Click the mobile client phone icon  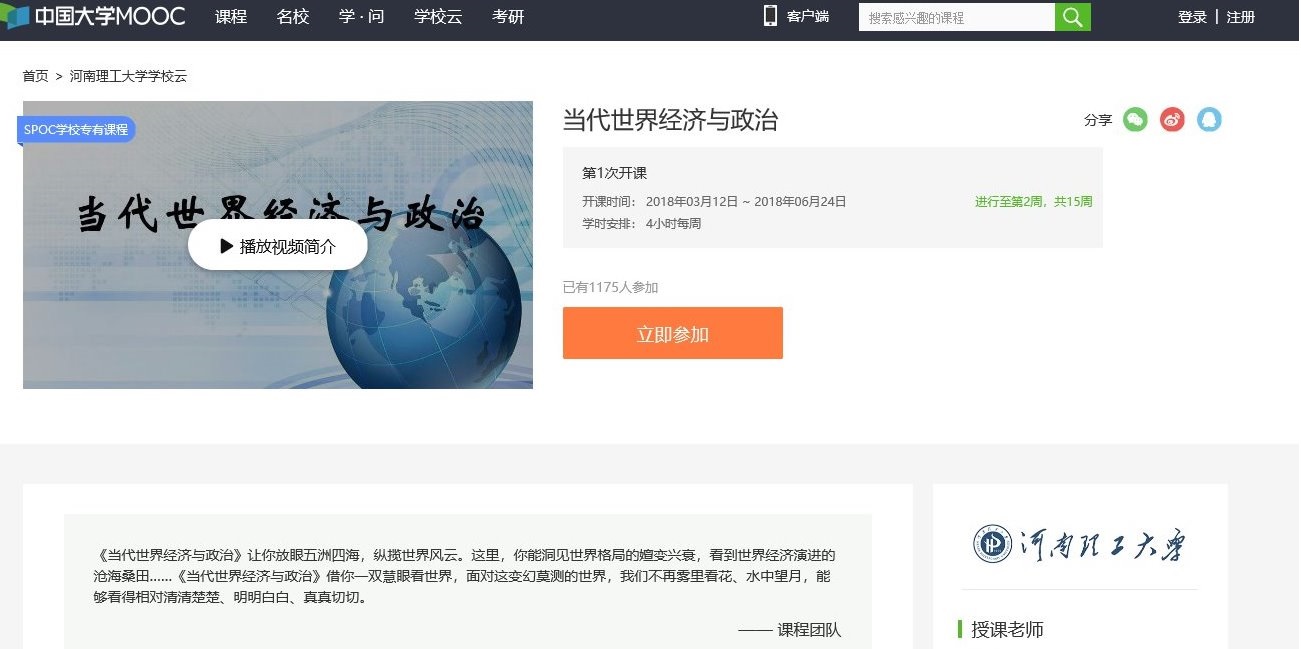770,16
